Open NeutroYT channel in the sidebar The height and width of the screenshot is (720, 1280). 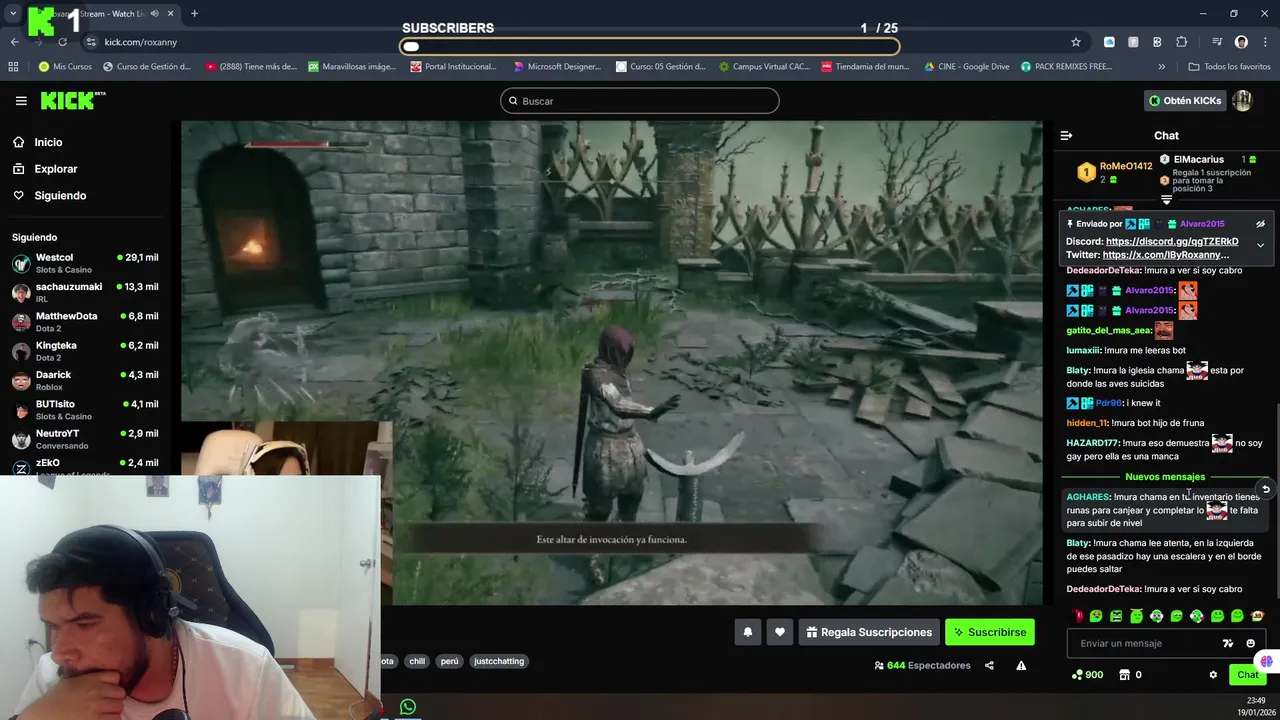[85, 439]
